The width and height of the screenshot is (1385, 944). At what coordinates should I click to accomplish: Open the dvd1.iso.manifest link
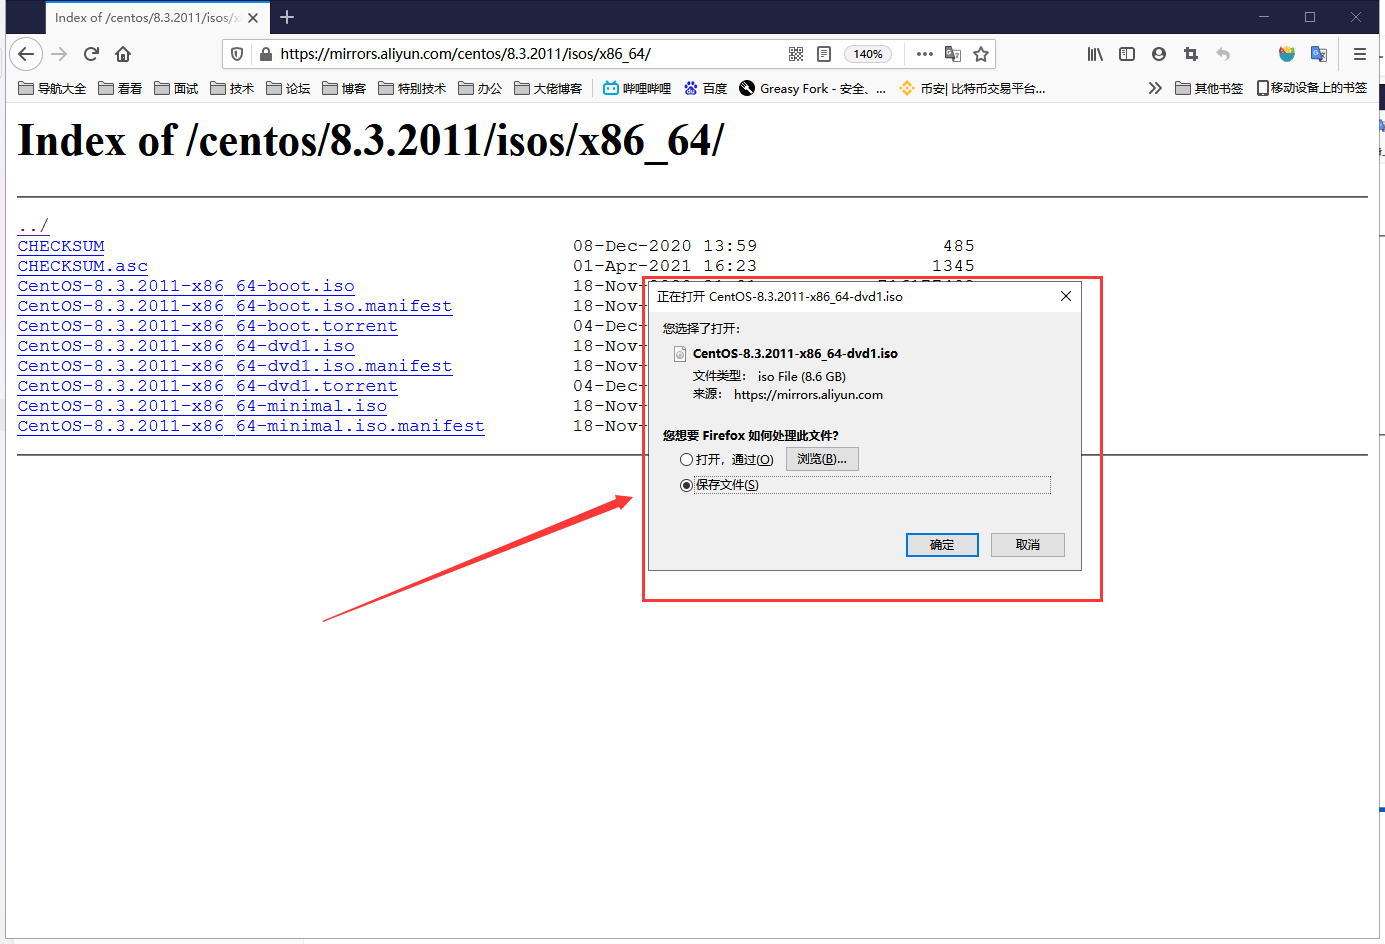pos(234,366)
